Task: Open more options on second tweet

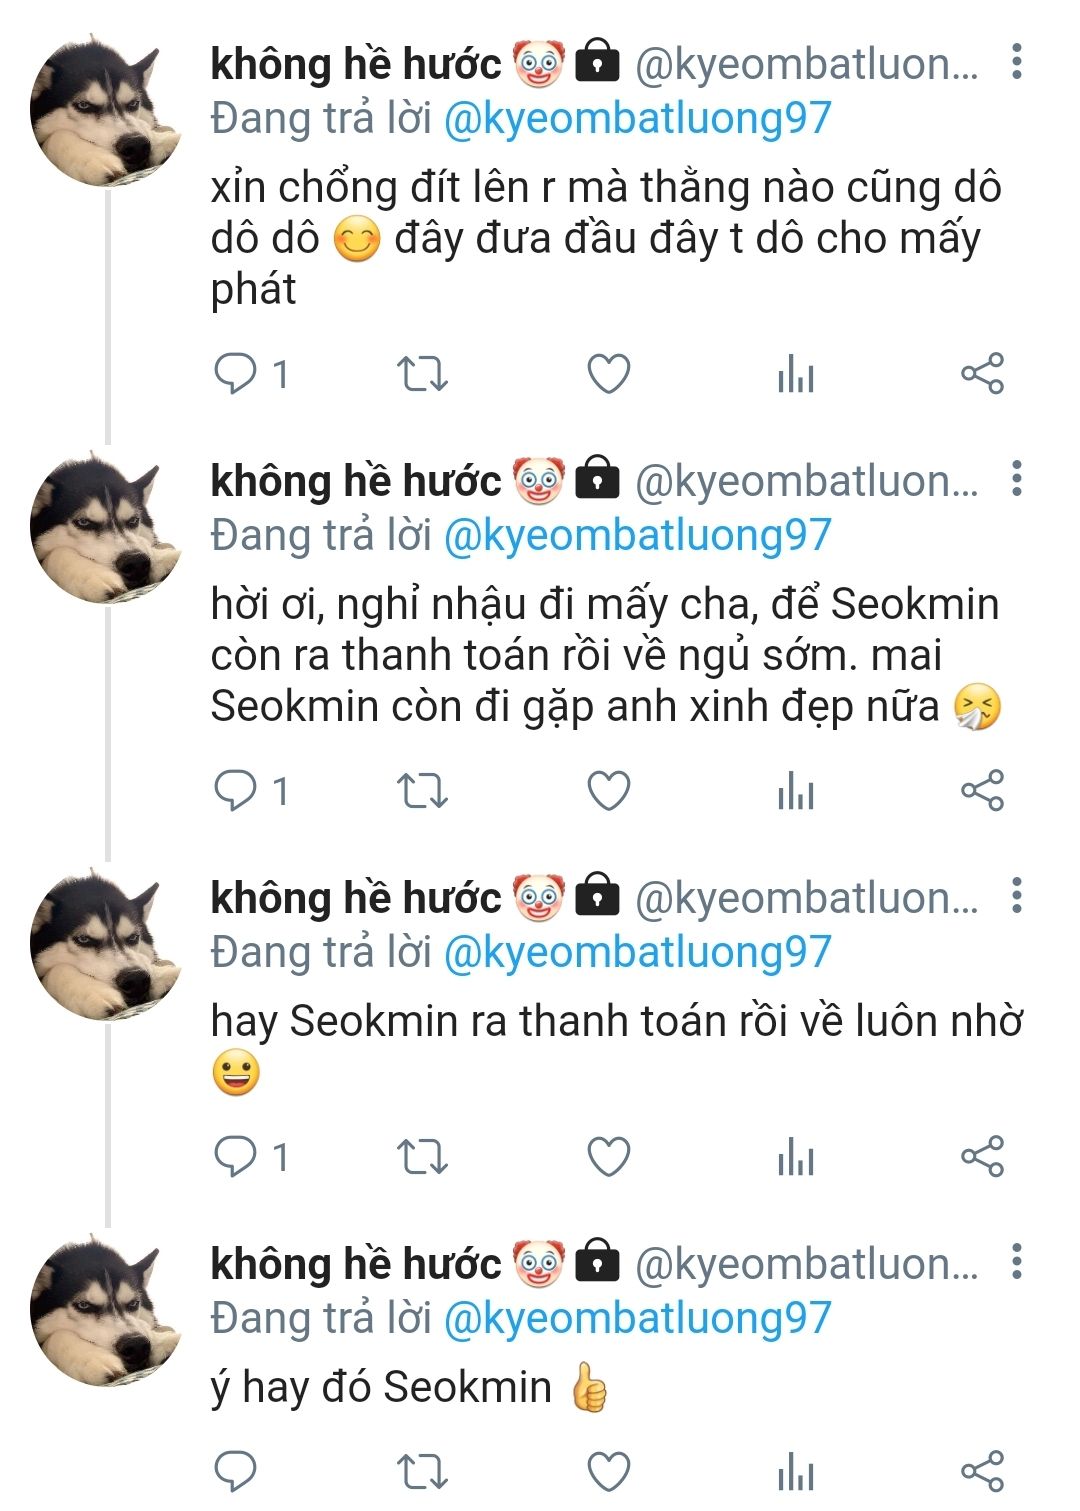Action: (x=1016, y=479)
